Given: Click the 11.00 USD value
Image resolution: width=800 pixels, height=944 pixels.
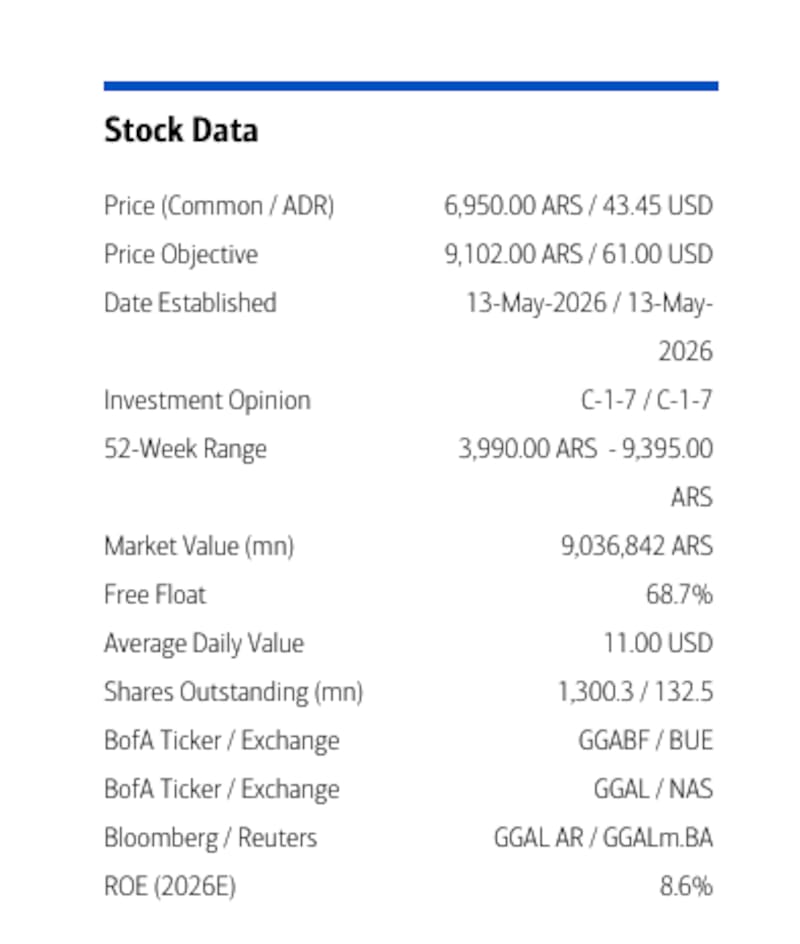Looking at the screenshot, I should (659, 643).
